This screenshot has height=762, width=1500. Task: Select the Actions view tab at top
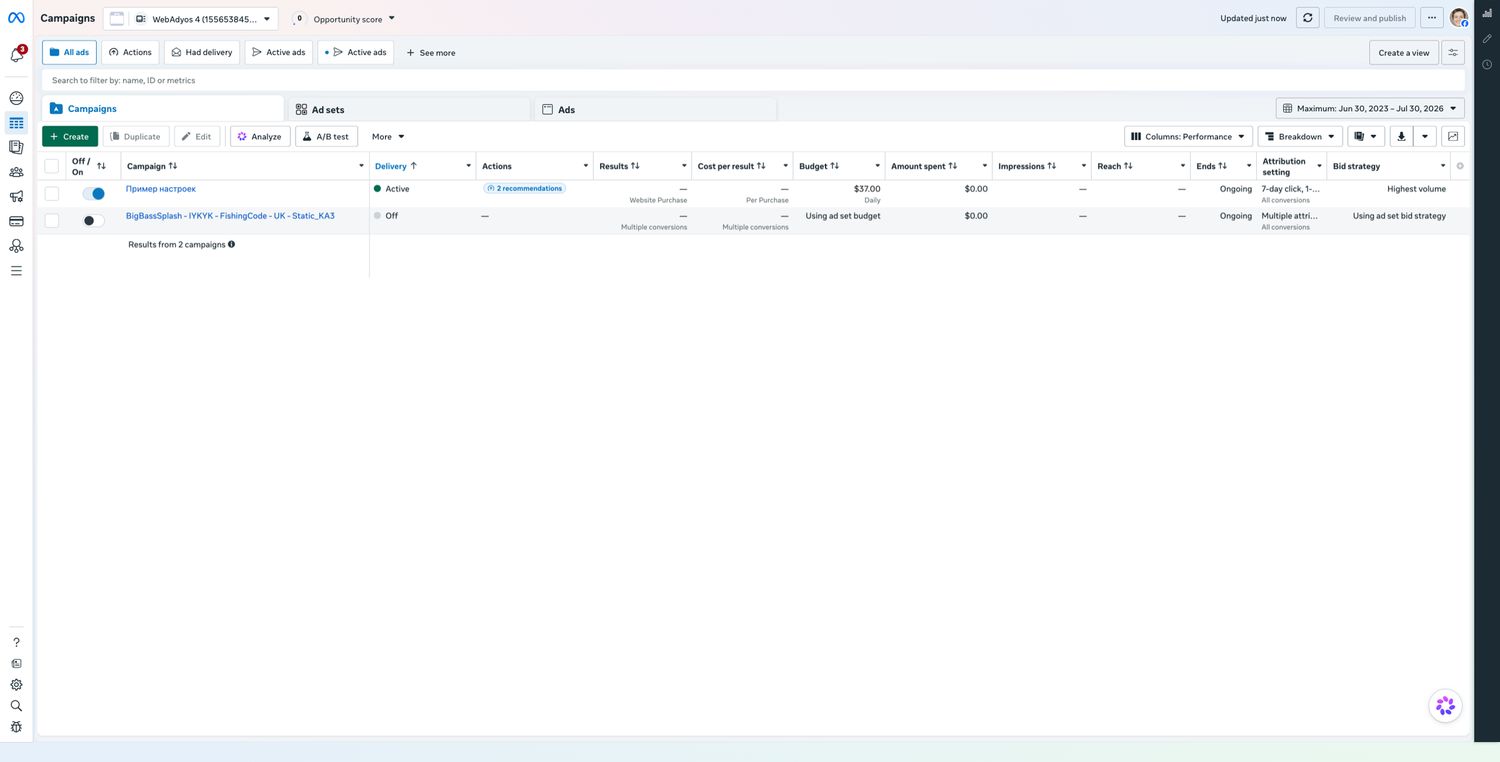click(x=130, y=52)
